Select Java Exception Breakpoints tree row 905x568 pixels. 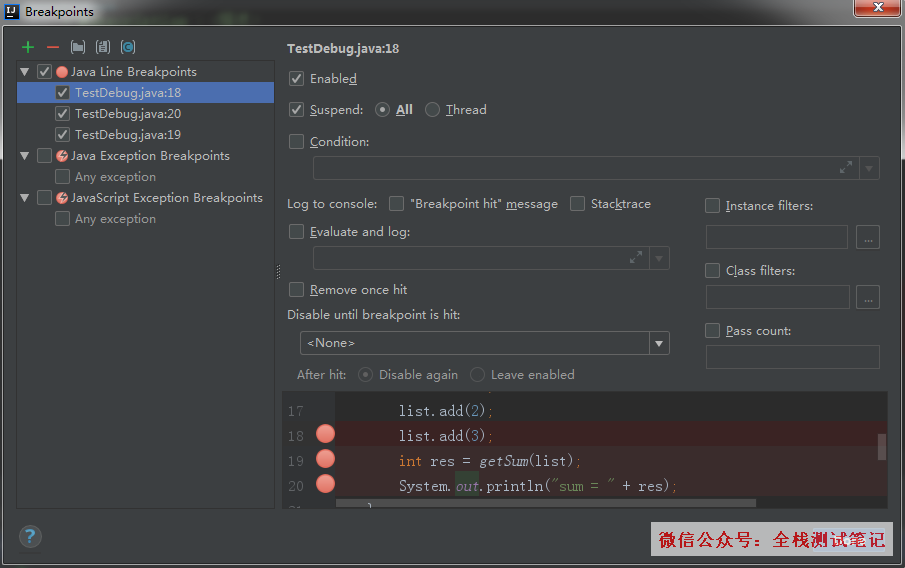(145, 156)
